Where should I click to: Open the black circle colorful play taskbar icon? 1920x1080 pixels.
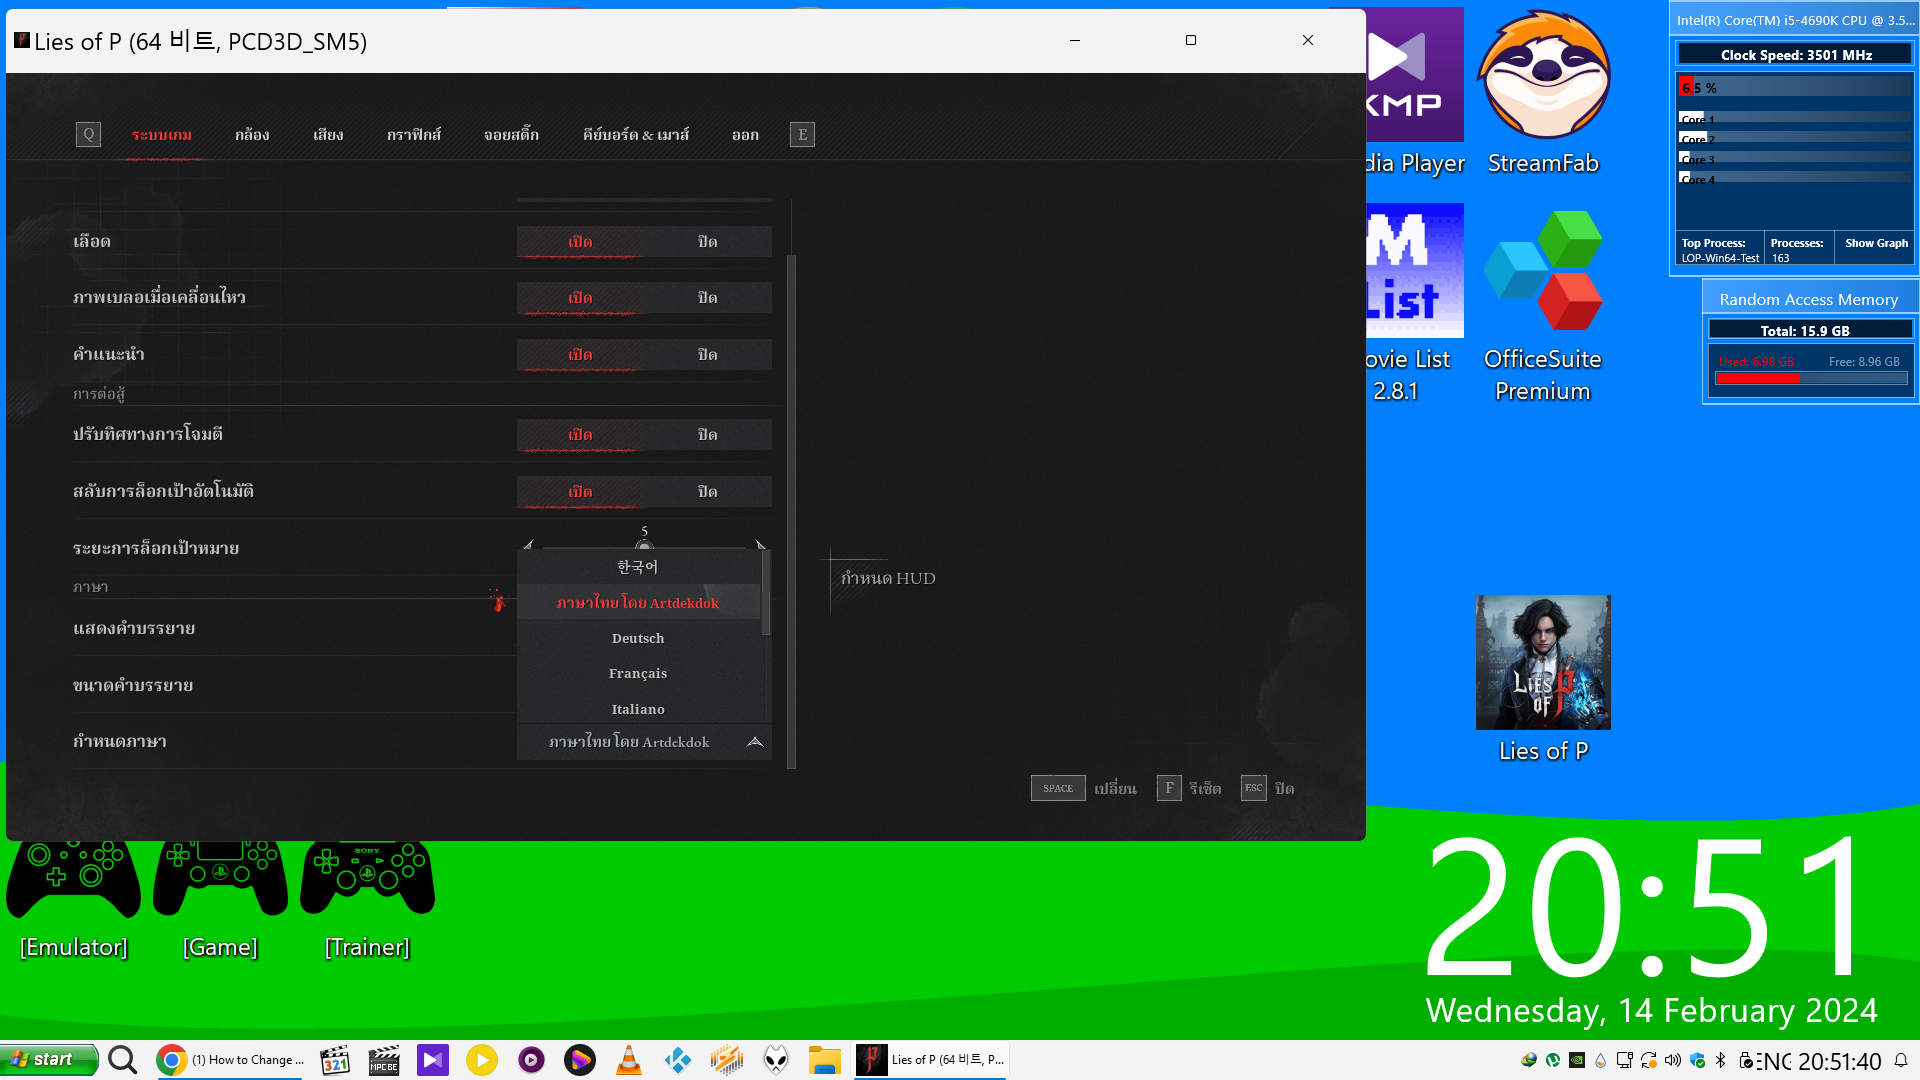[x=580, y=1060]
